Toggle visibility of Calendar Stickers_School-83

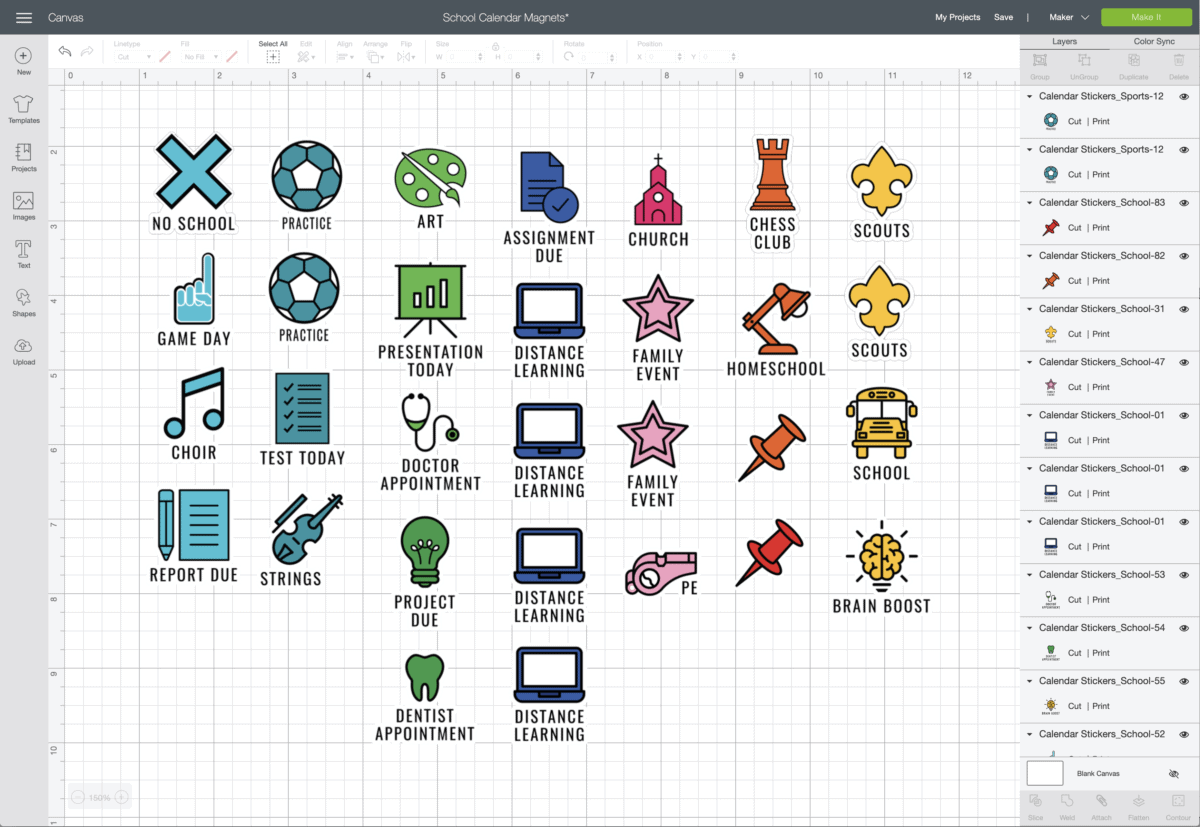coord(1184,202)
